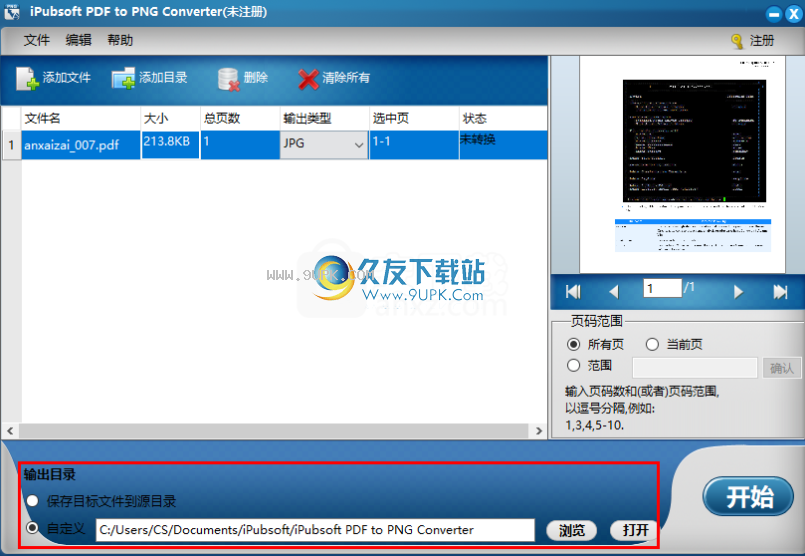This screenshot has height=556, width=805.
Task: Click the 1-1 selected pages cell
Action: coord(414,145)
